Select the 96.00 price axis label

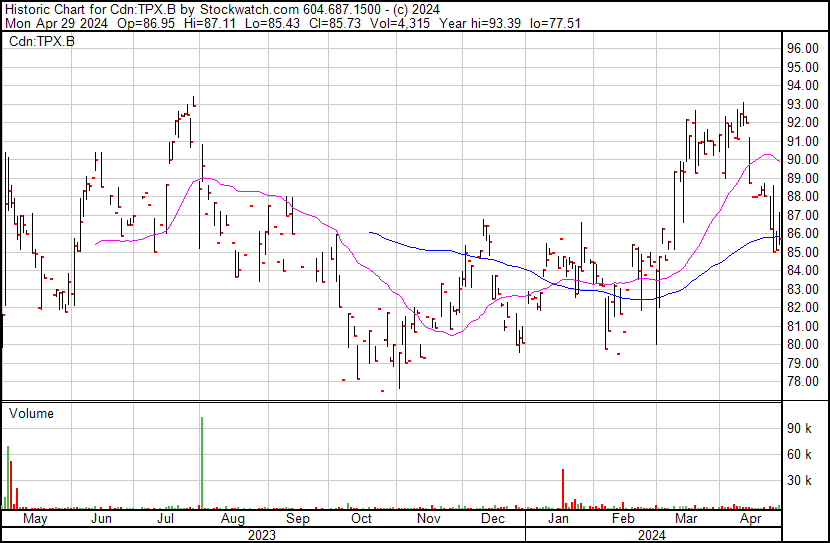point(803,48)
